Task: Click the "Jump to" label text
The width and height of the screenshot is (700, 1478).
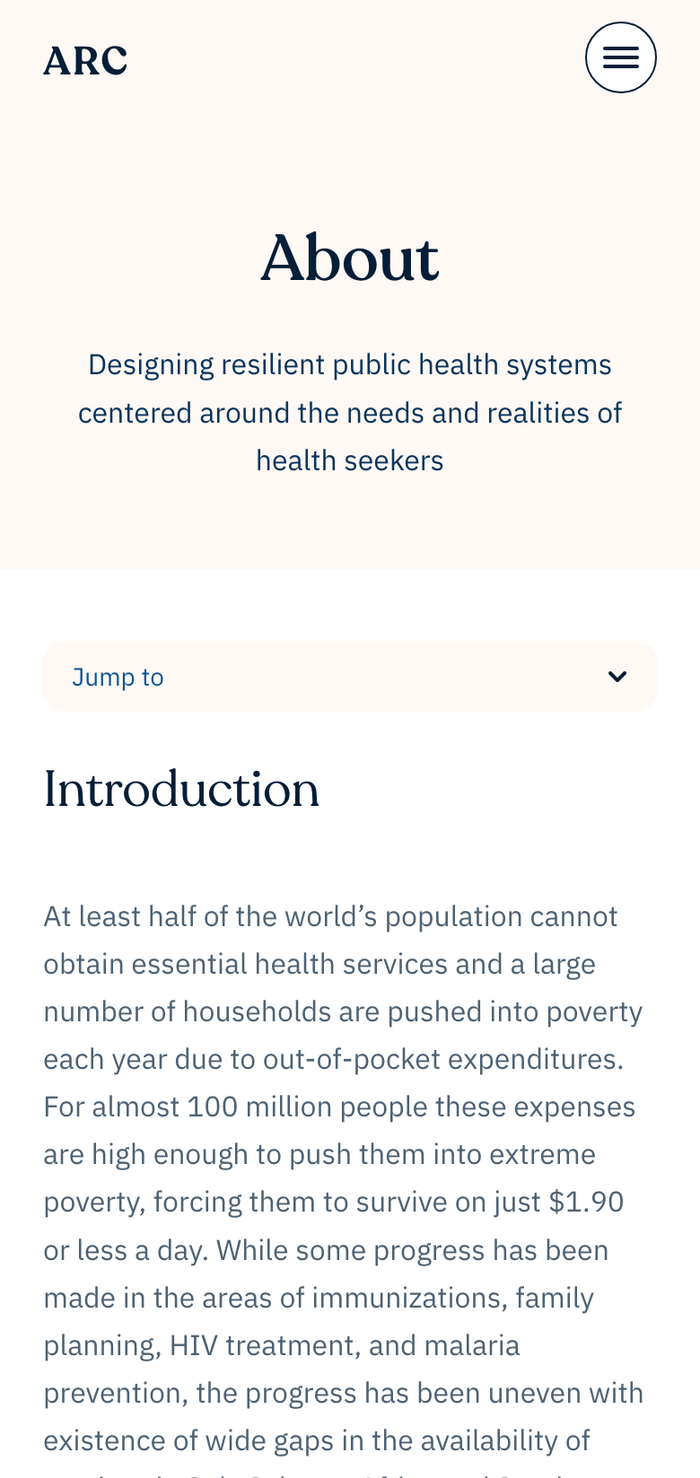Action: point(118,678)
